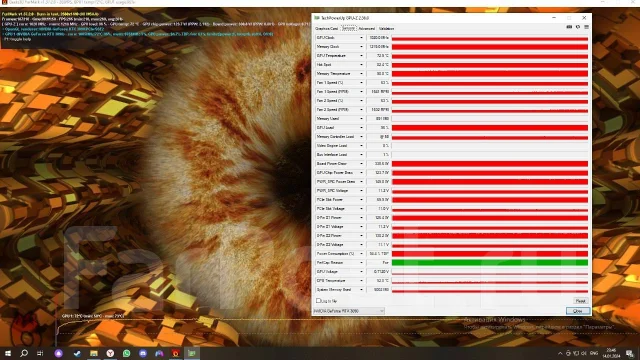Open the game controller app on taskbar
Image resolution: width=640 pixels, height=360 pixels.
click(159, 353)
